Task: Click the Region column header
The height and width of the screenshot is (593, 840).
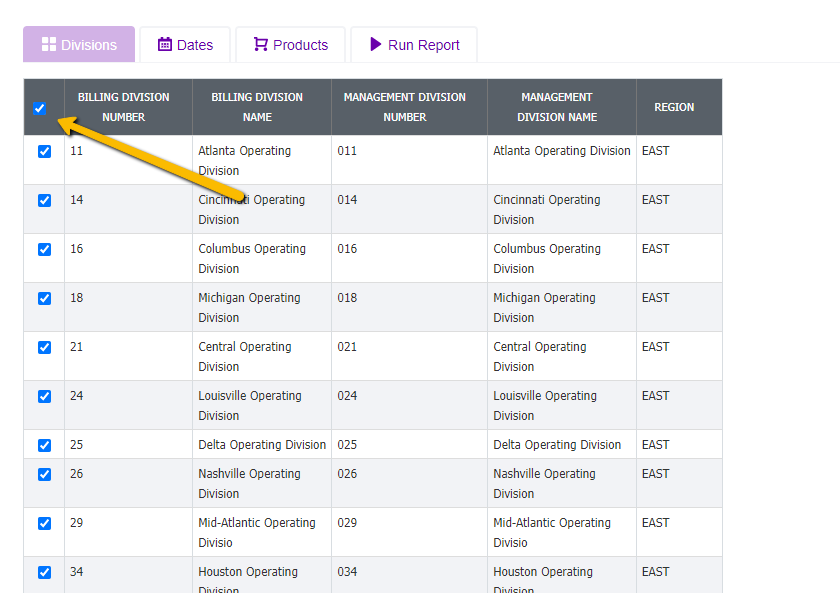Action: pos(674,107)
